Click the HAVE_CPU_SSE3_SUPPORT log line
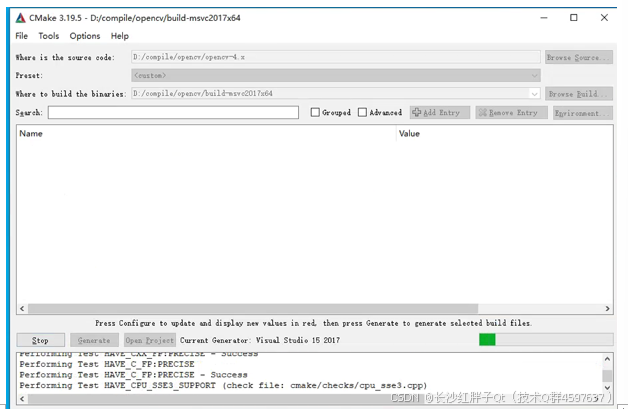Image resolution: width=628 pixels, height=409 pixels. click(x=223, y=385)
